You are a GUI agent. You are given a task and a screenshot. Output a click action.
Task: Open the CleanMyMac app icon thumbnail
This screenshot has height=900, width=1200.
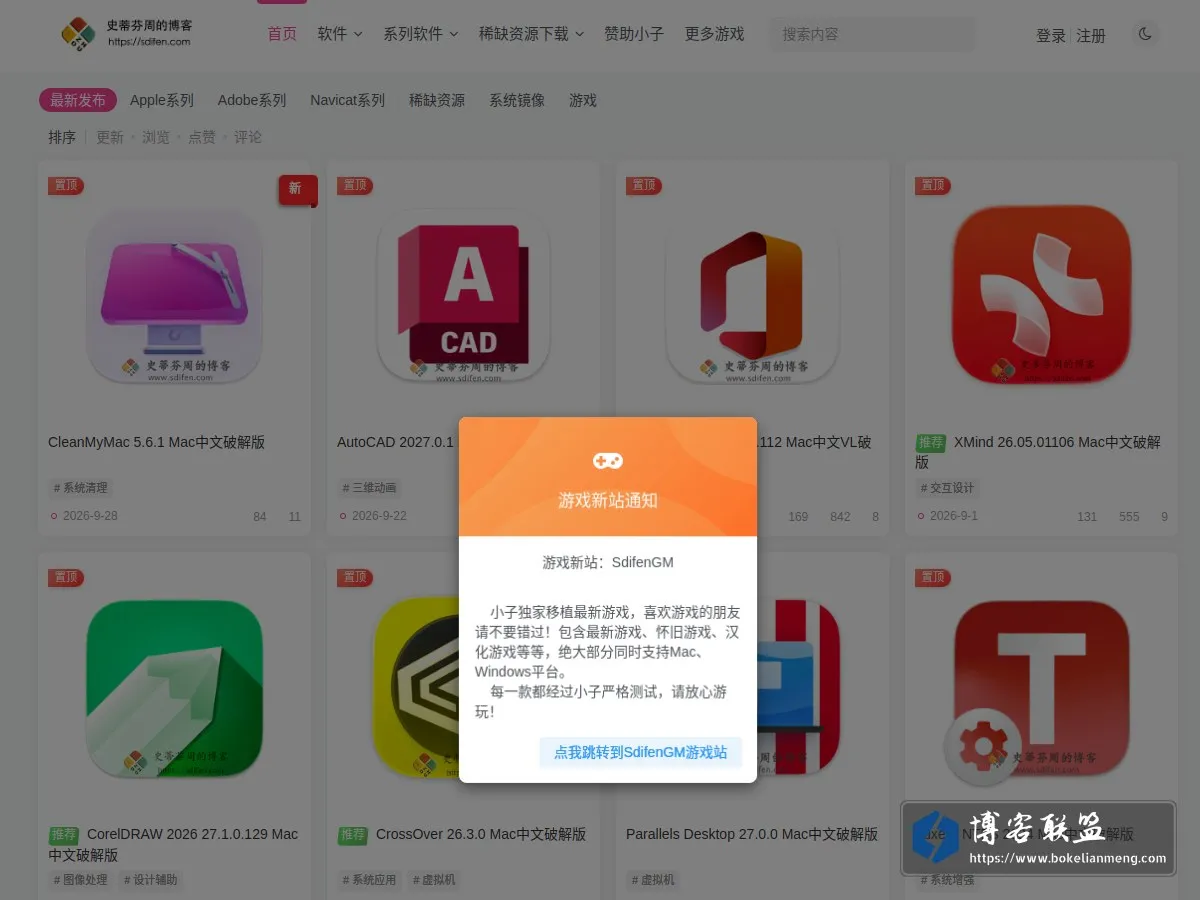click(x=174, y=297)
